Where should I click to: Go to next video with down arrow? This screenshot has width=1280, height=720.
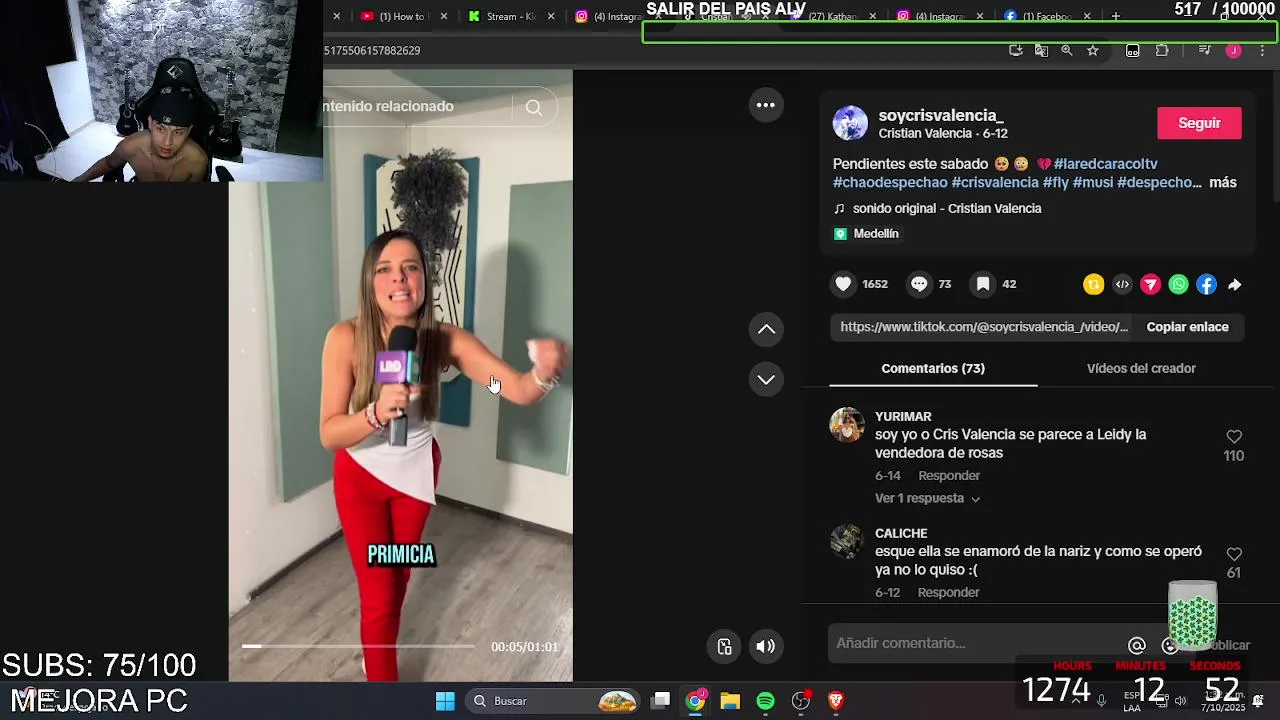[x=766, y=379]
